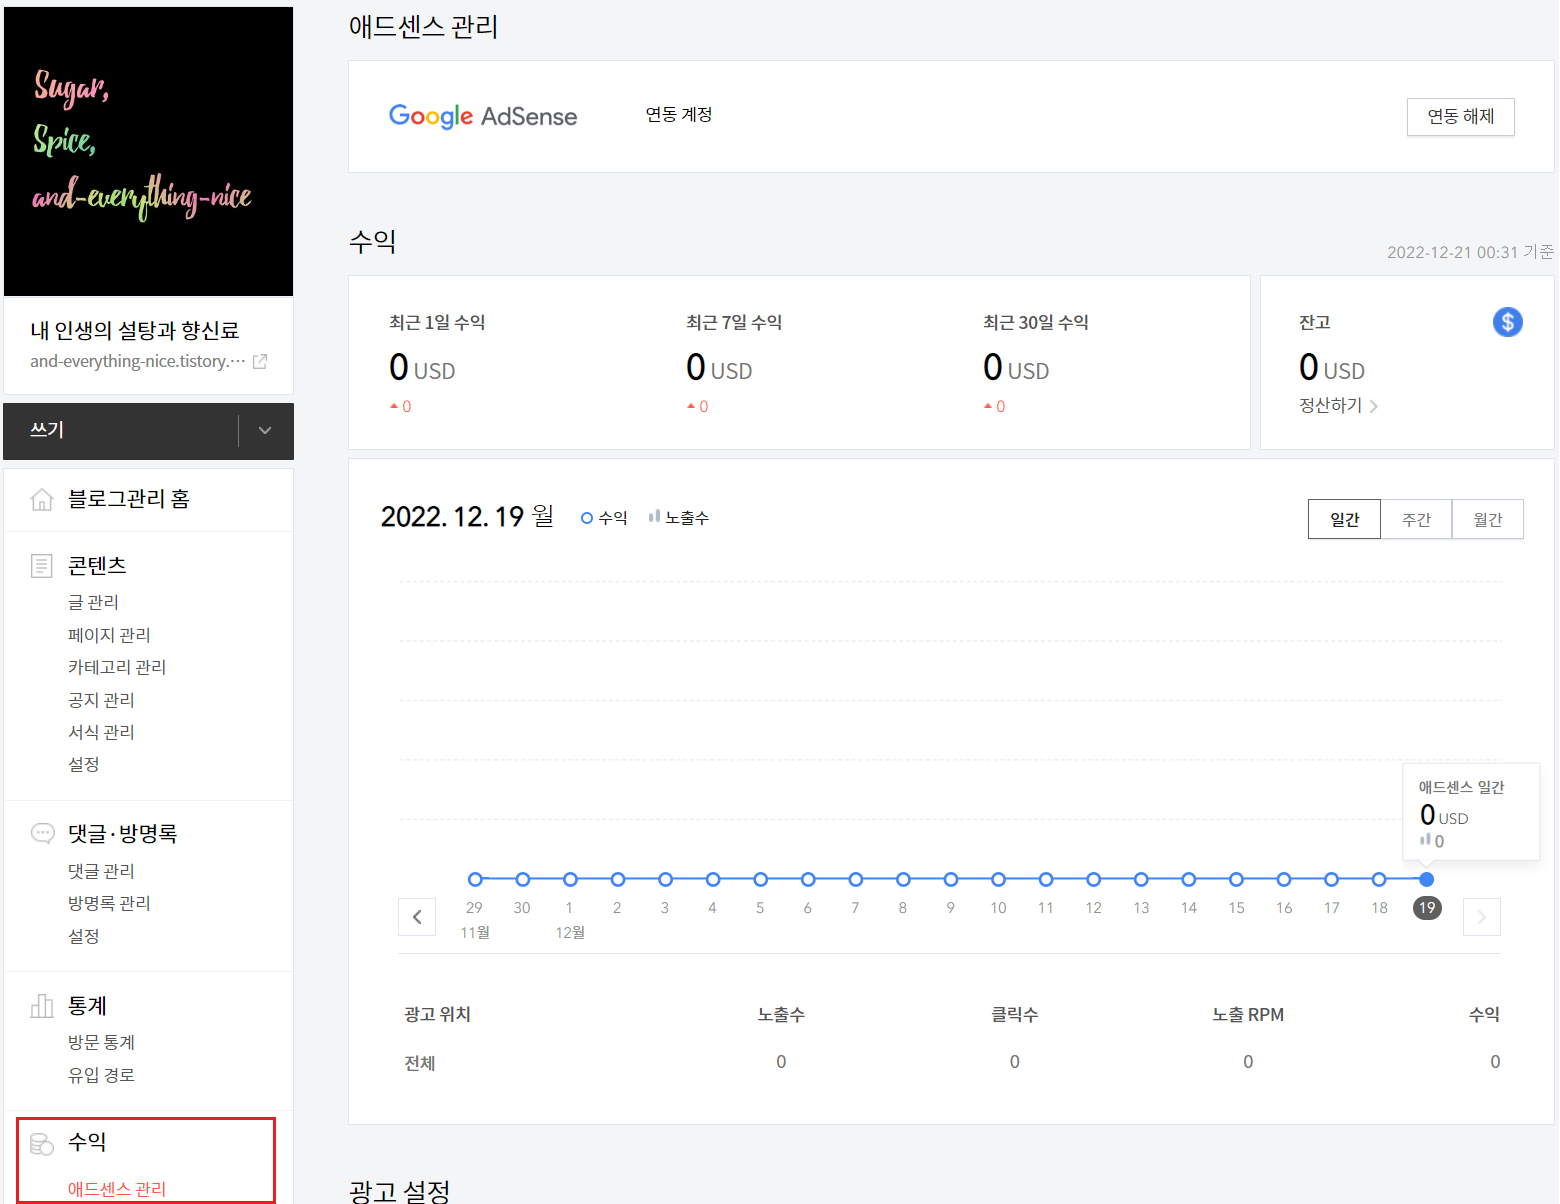This screenshot has width=1560, height=1204.
Task: Click the Google AdSense logo
Action: pos(483,116)
